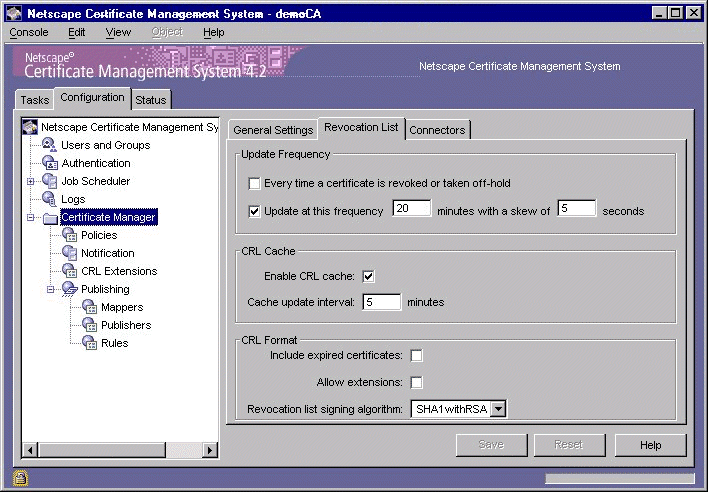Viewport: 708px width, 492px height.
Task: Click the Notification node icon
Action: pos(69,253)
